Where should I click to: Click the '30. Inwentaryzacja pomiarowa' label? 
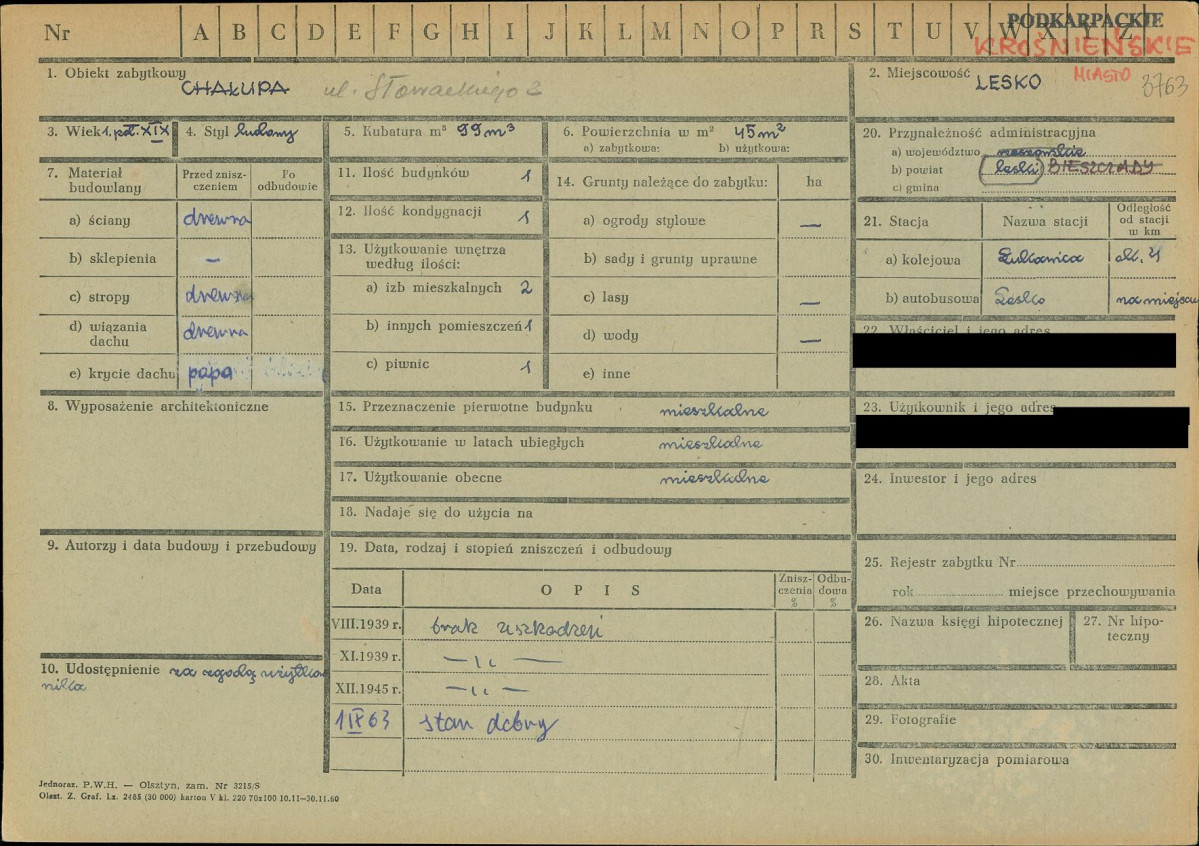point(966,760)
